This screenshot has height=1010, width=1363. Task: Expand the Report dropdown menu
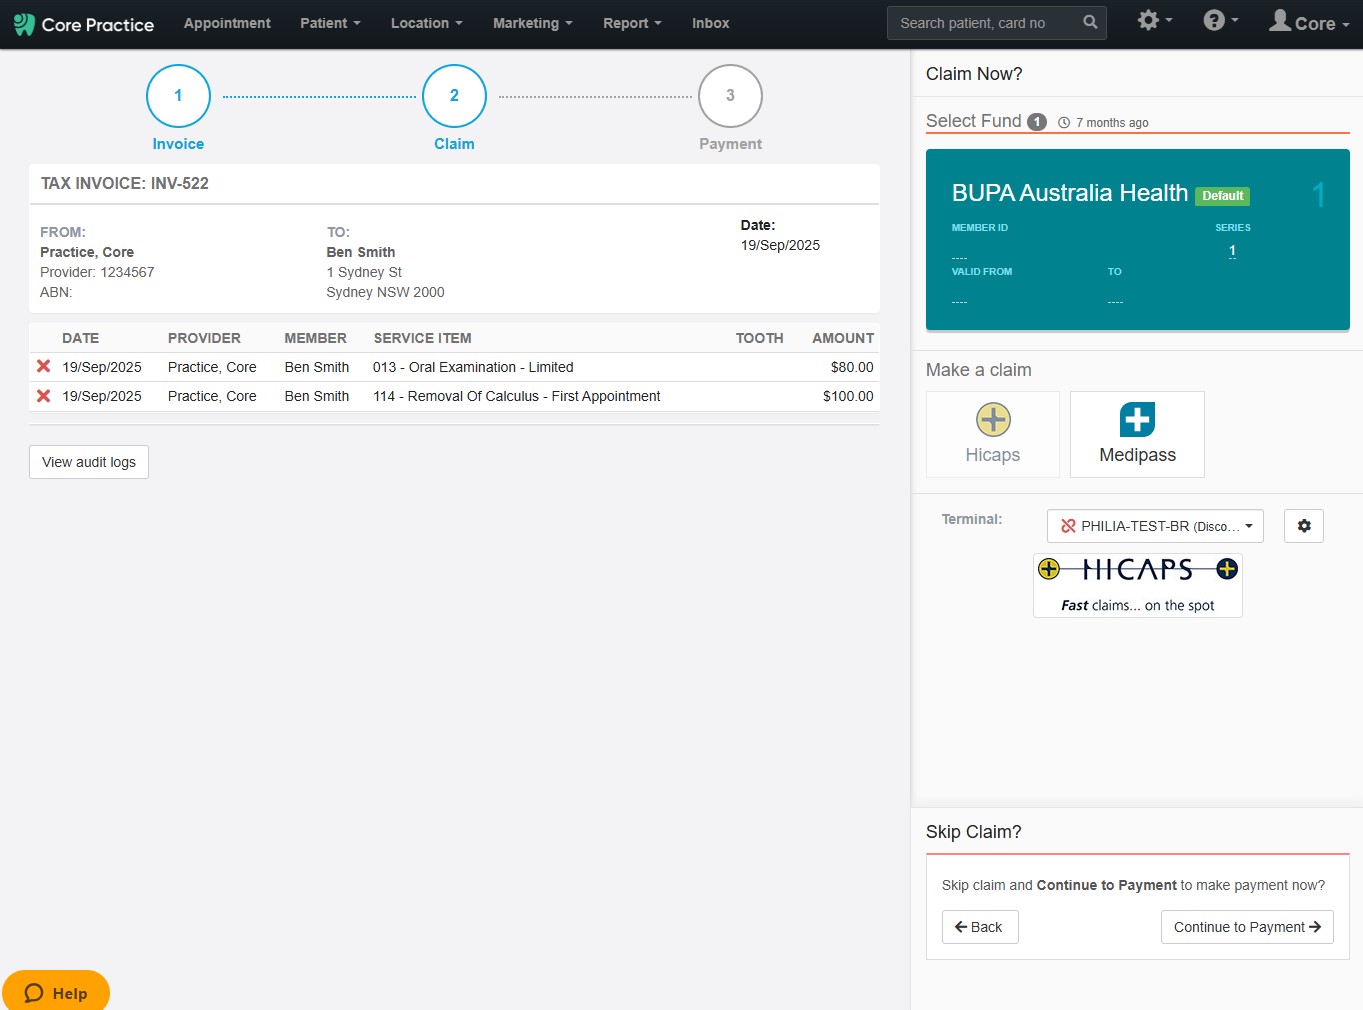[632, 23]
